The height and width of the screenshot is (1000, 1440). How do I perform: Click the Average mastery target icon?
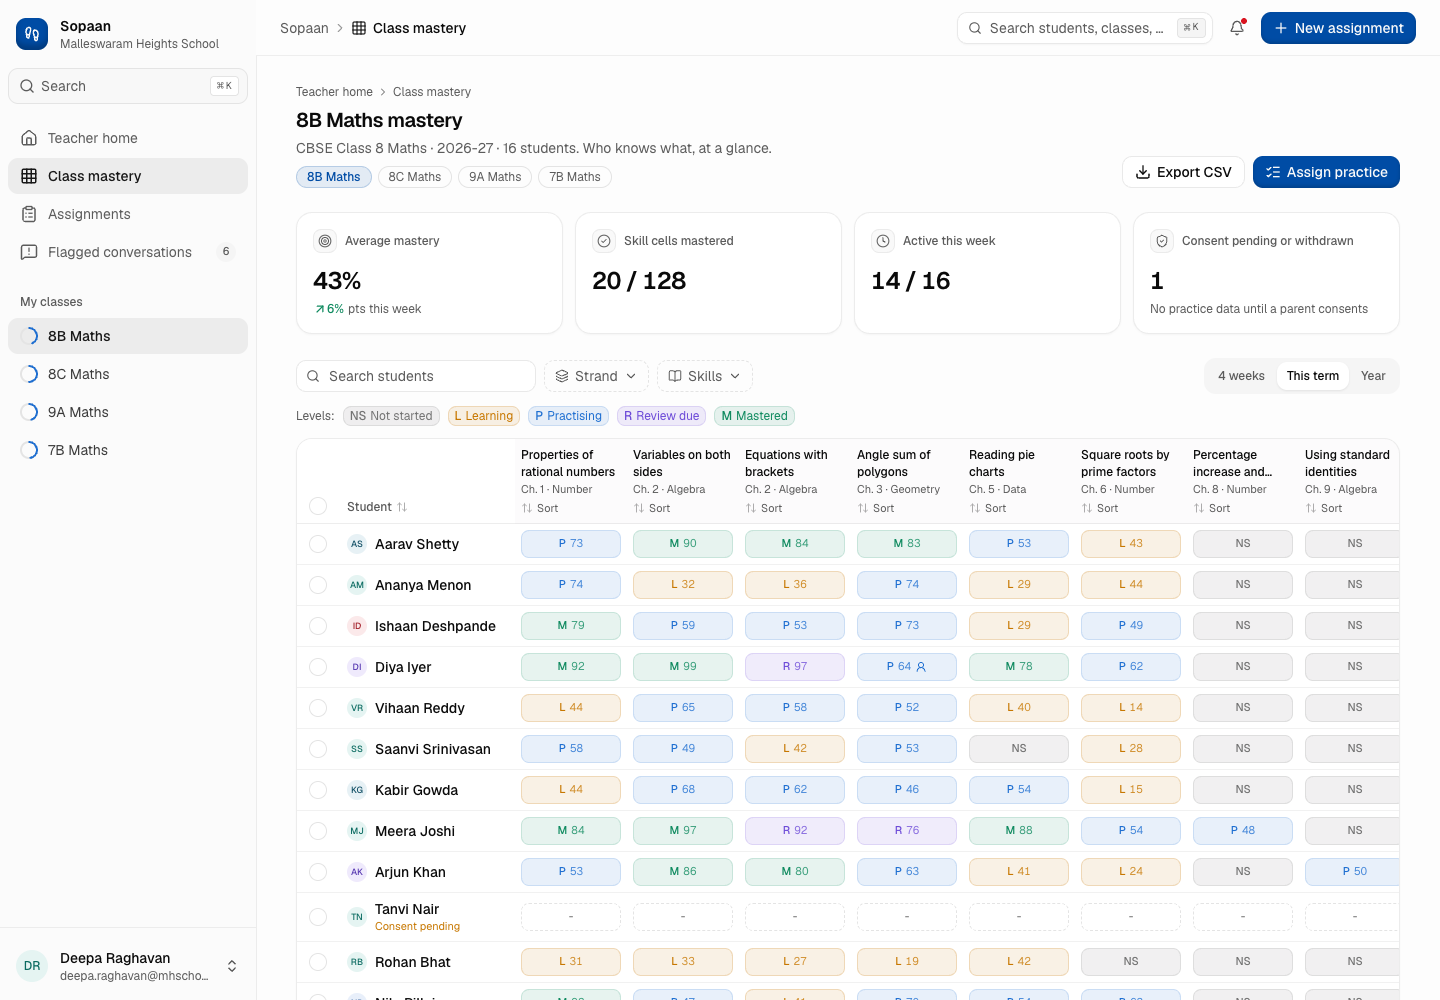(x=325, y=241)
